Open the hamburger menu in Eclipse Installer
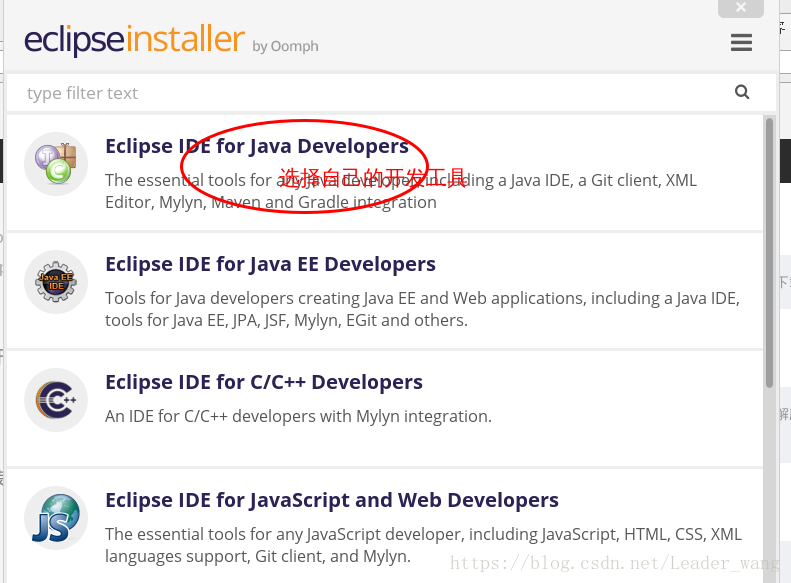The height and width of the screenshot is (583, 791). (x=741, y=42)
